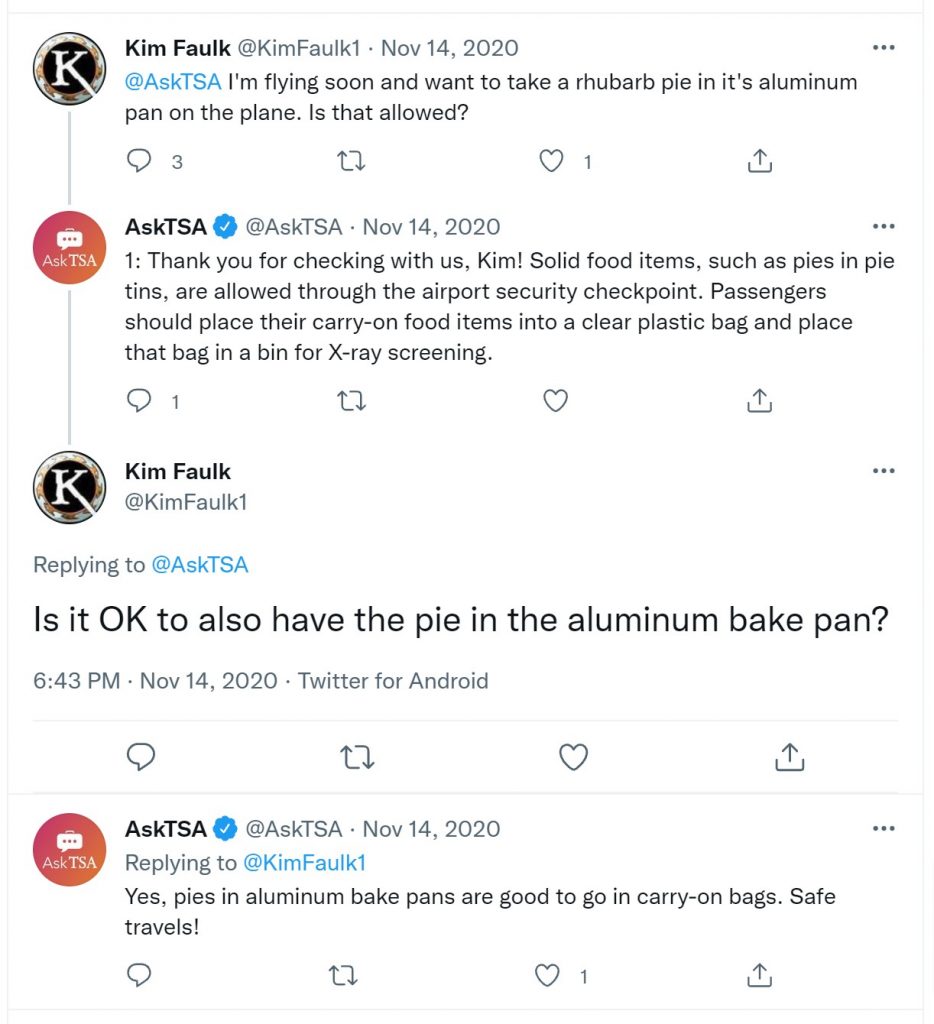Retweet the aluminum bake pan question tweet
The image size is (934, 1024).
click(x=358, y=758)
